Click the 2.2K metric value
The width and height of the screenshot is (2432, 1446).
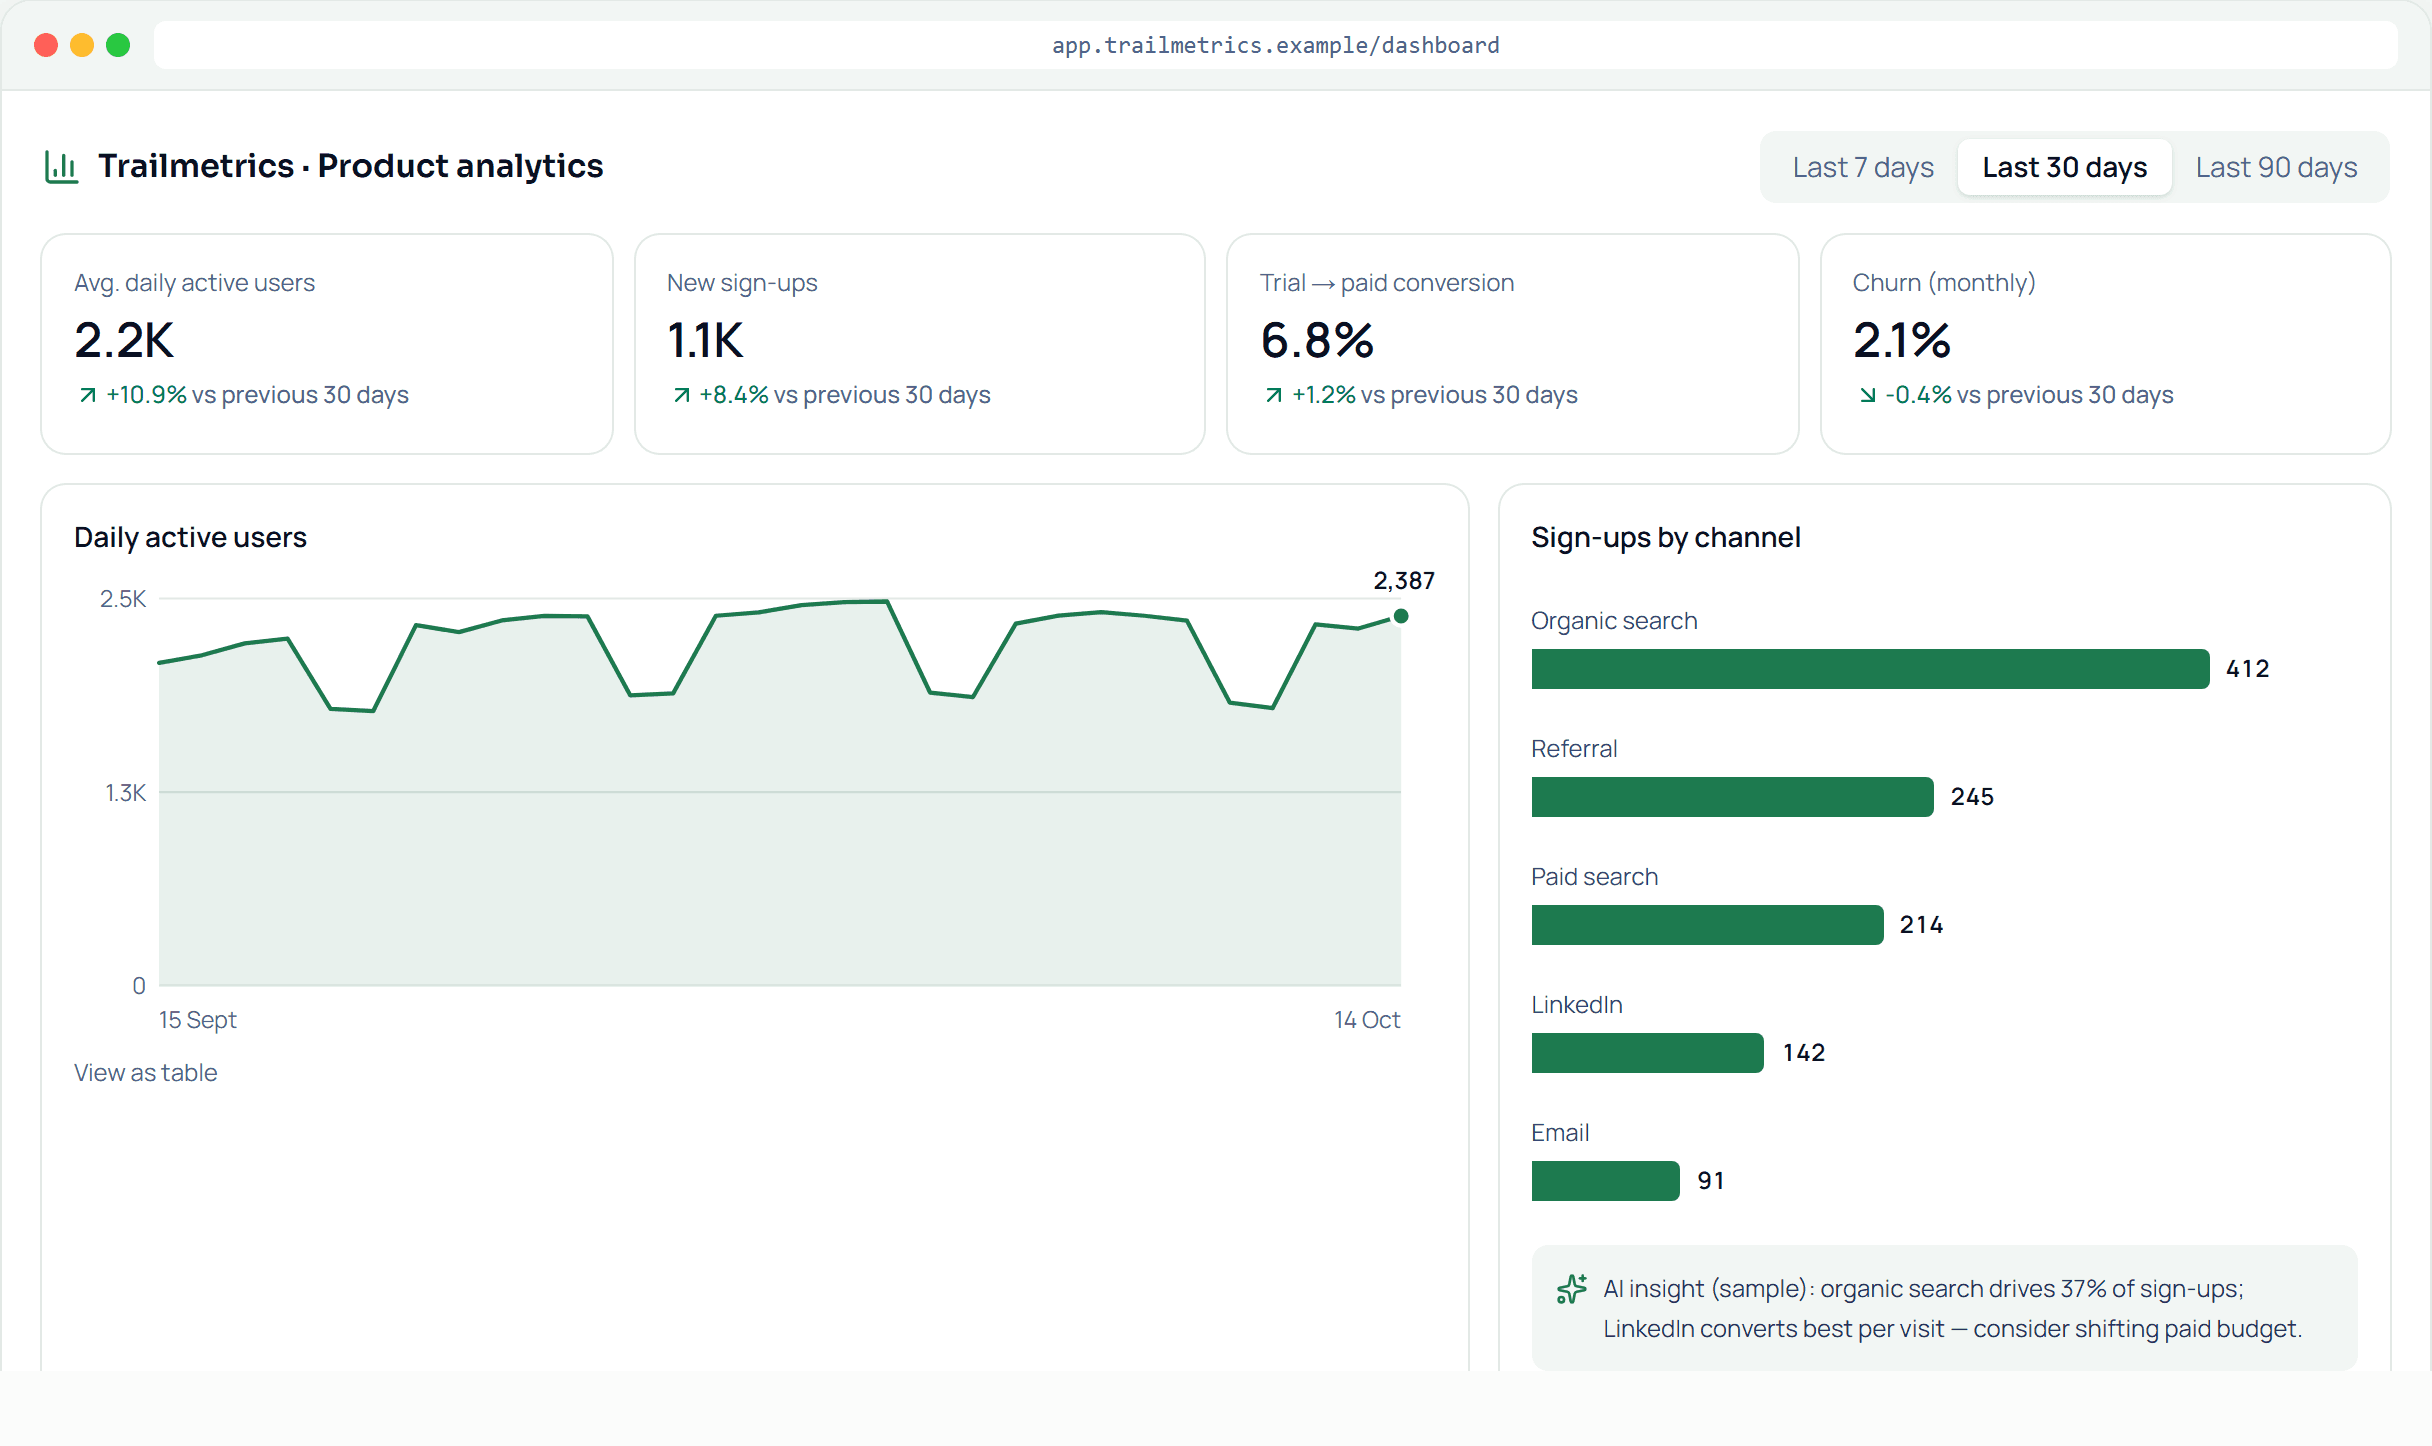(124, 340)
